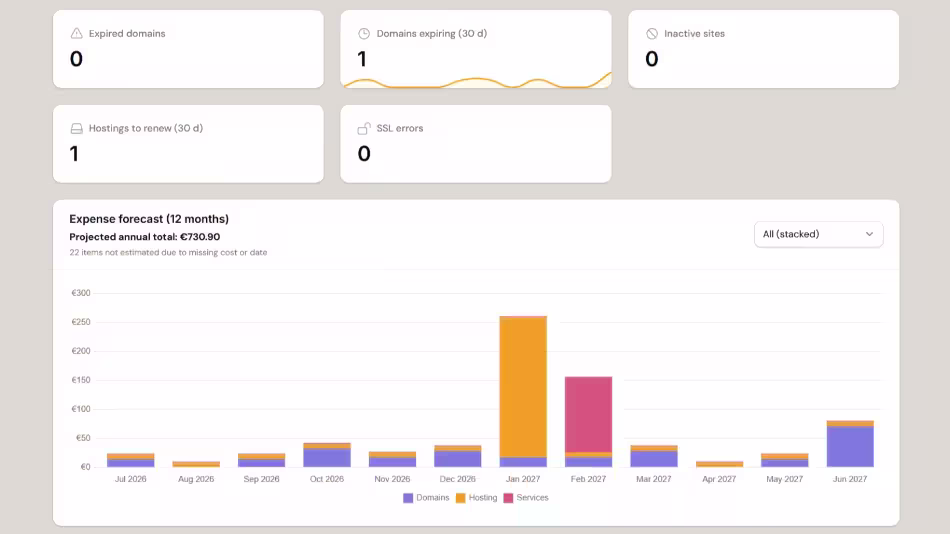
Task: Click the Hosting legend label
Action: [x=483, y=498]
